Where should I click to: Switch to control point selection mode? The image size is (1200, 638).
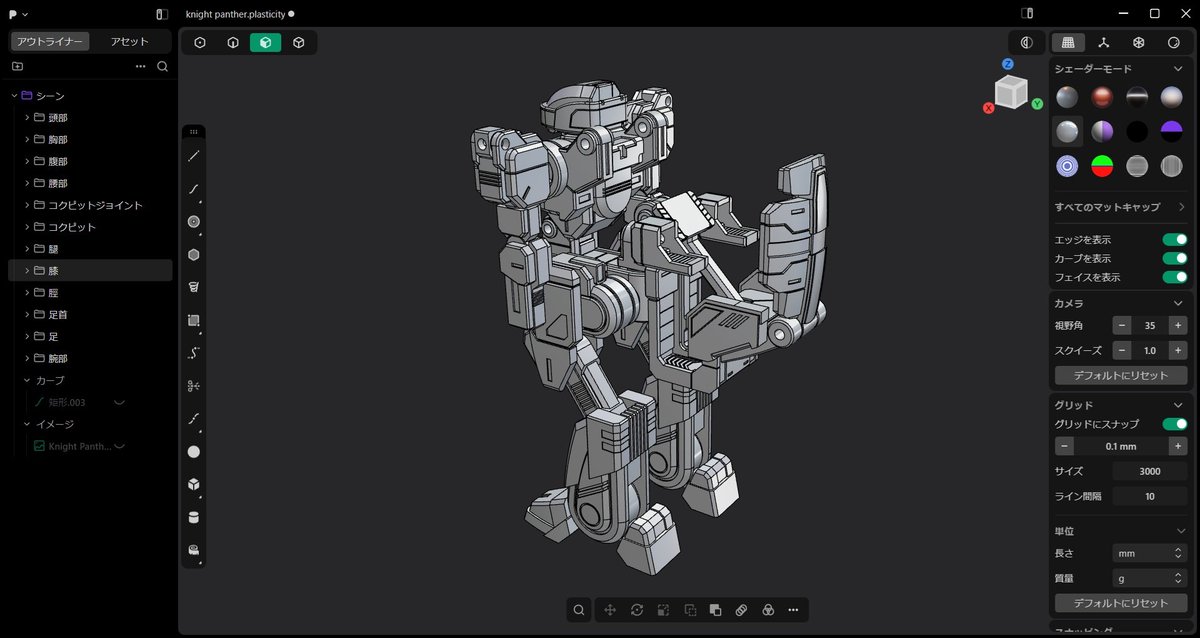pyautogui.click(x=200, y=43)
